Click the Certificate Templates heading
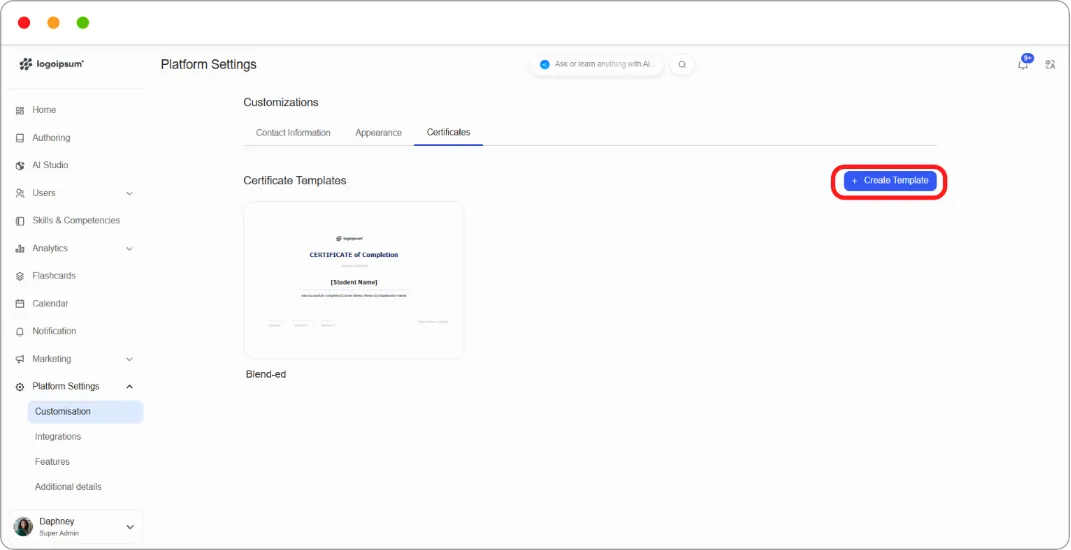Image resolution: width=1071 pixels, height=550 pixels. 295,180
